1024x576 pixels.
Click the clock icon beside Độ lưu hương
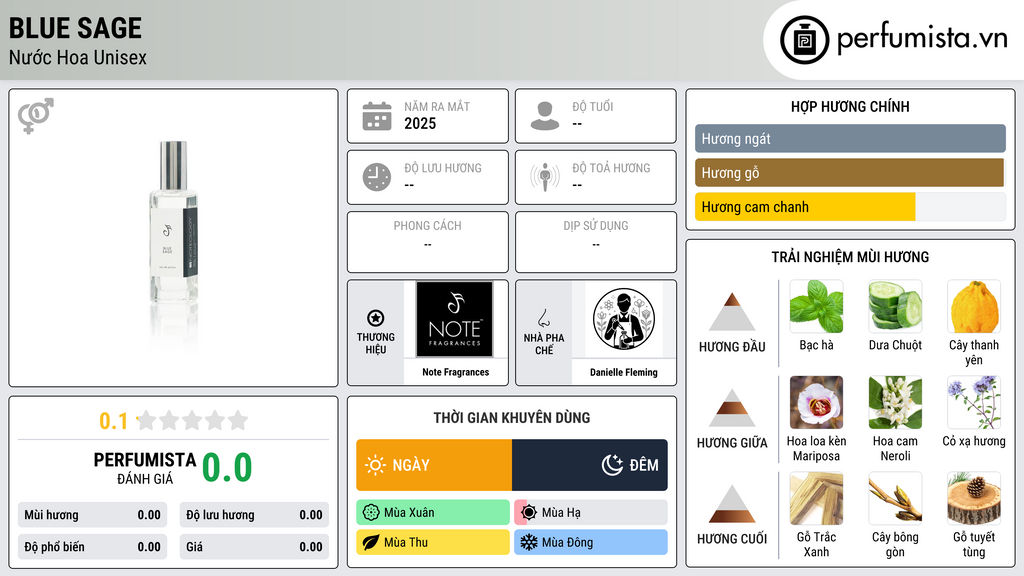pyautogui.click(x=377, y=177)
